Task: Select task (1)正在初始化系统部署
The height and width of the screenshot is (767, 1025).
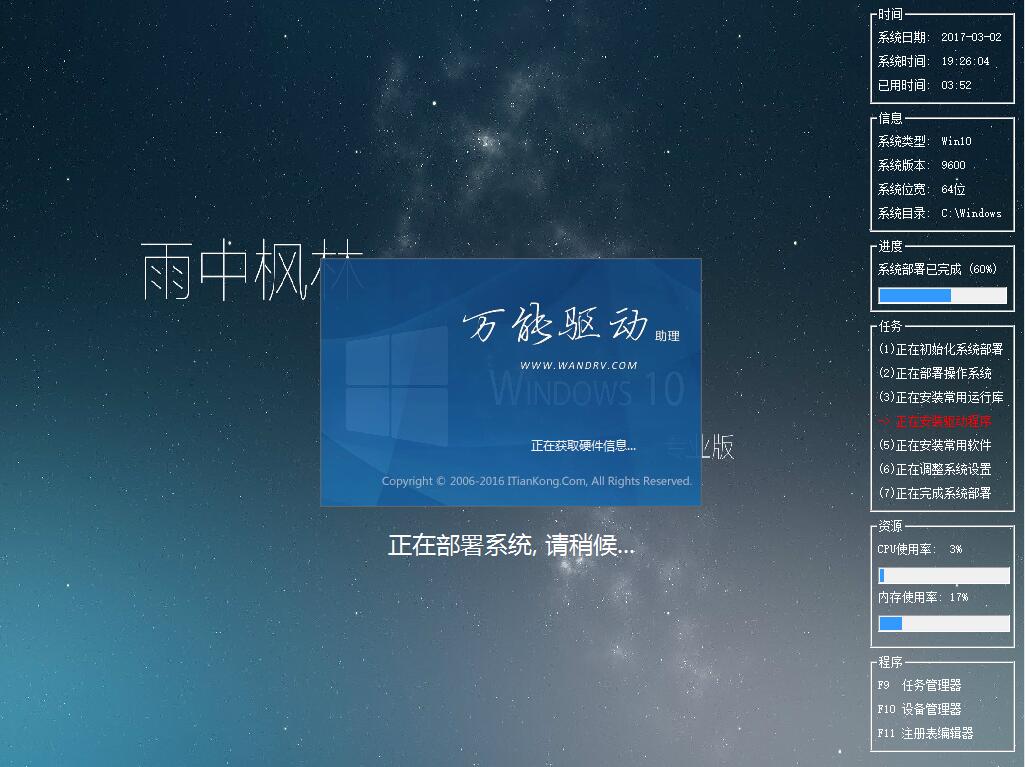Action: [x=941, y=349]
